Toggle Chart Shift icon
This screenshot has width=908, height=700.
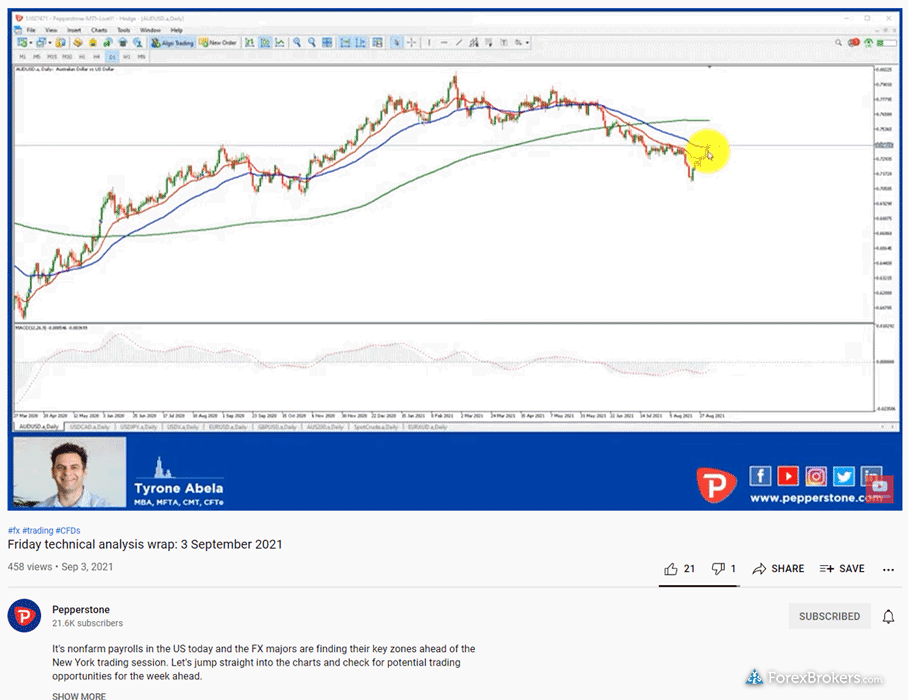coord(360,43)
